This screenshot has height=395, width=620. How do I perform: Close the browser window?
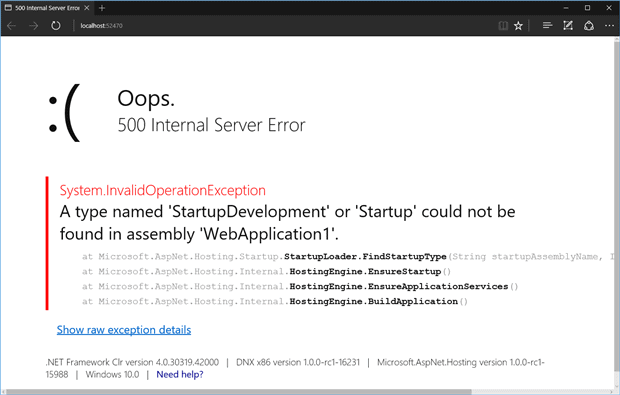click(x=609, y=8)
